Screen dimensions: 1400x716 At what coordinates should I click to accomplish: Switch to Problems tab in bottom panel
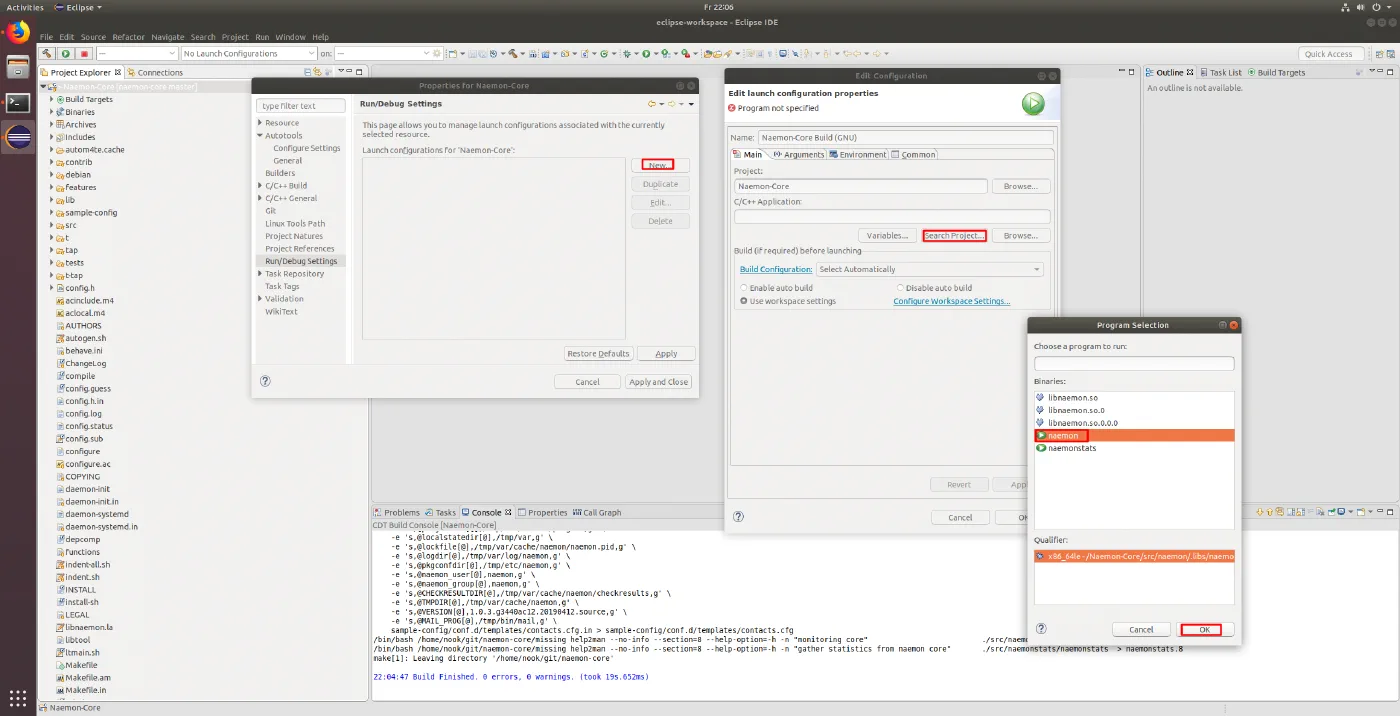397,512
